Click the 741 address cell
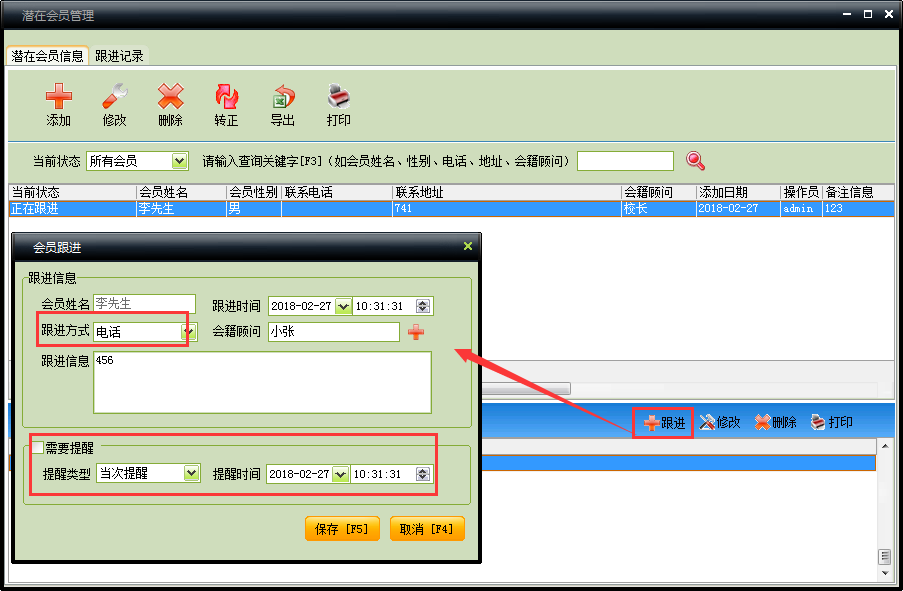The image size is (903, 591). [507, 209]
